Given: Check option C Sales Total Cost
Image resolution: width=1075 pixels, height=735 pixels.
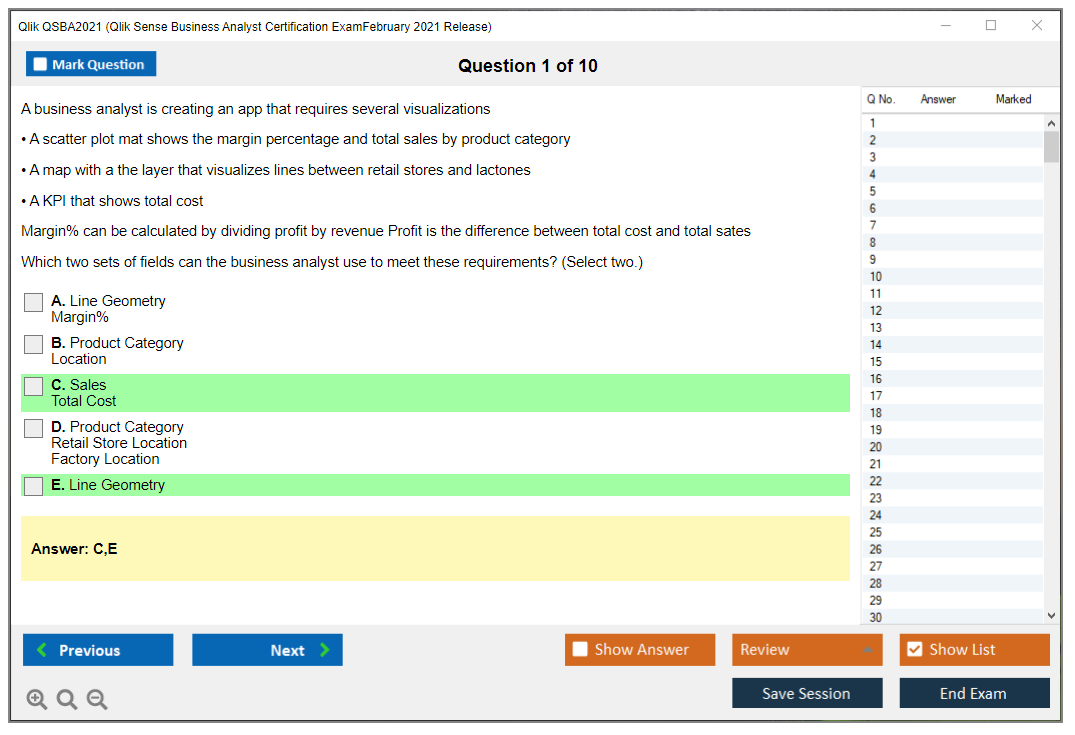Looking at the screenshot, I should [x=34, y=386].
